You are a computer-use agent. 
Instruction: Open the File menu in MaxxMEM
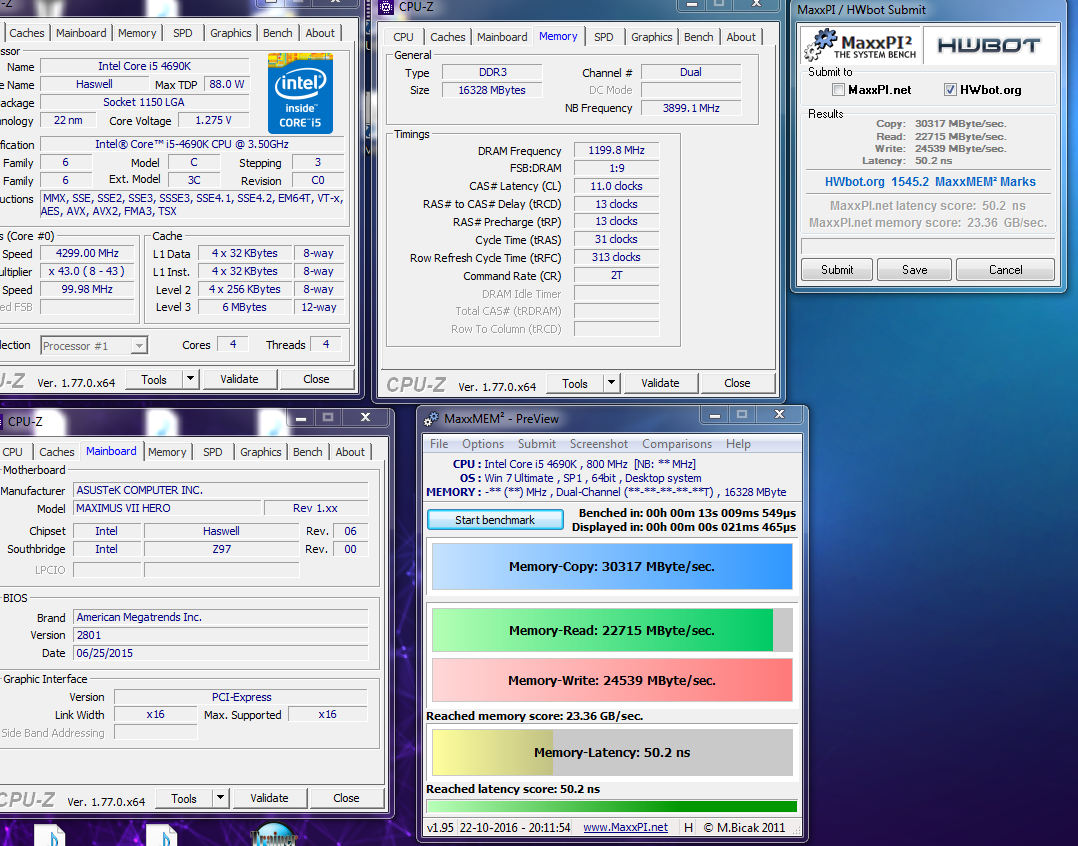[439, 444]
